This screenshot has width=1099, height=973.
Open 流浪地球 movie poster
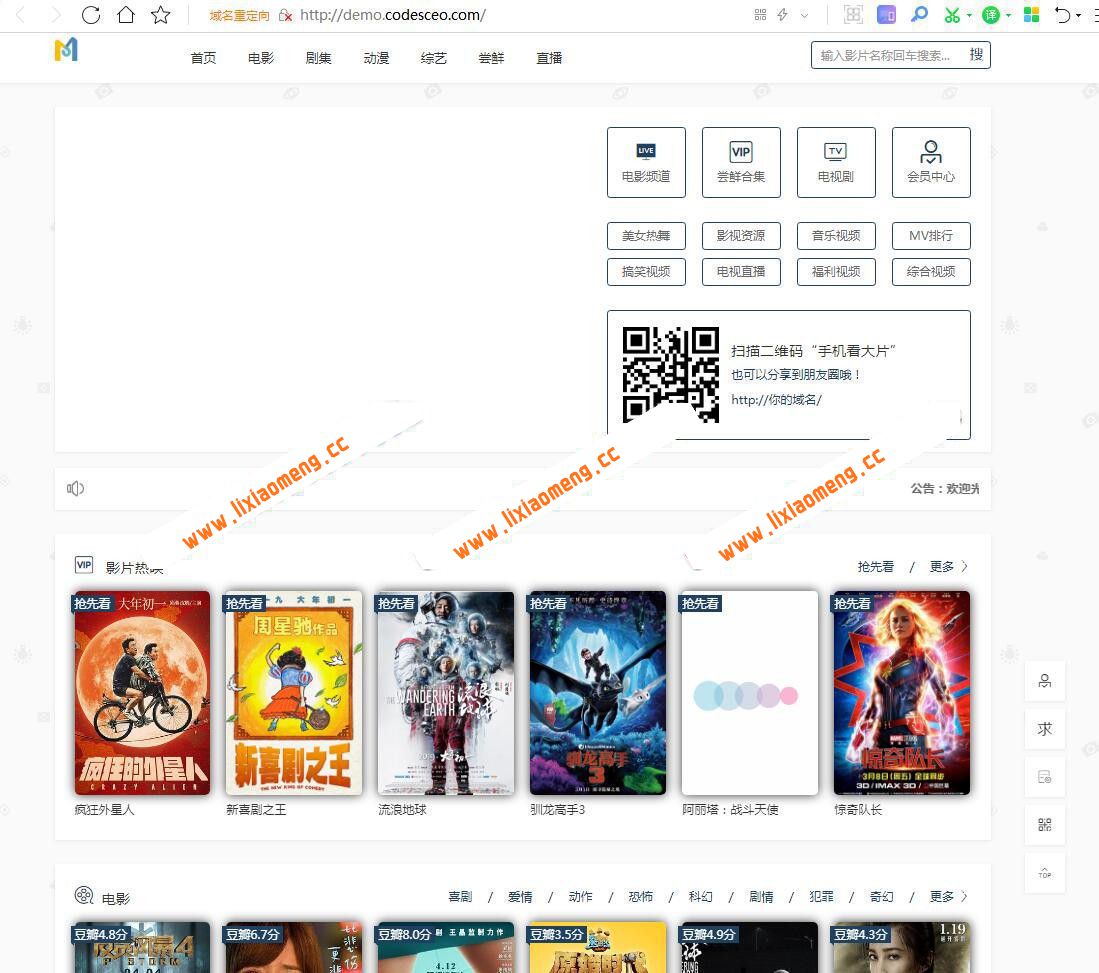click(x=446, y=693)
